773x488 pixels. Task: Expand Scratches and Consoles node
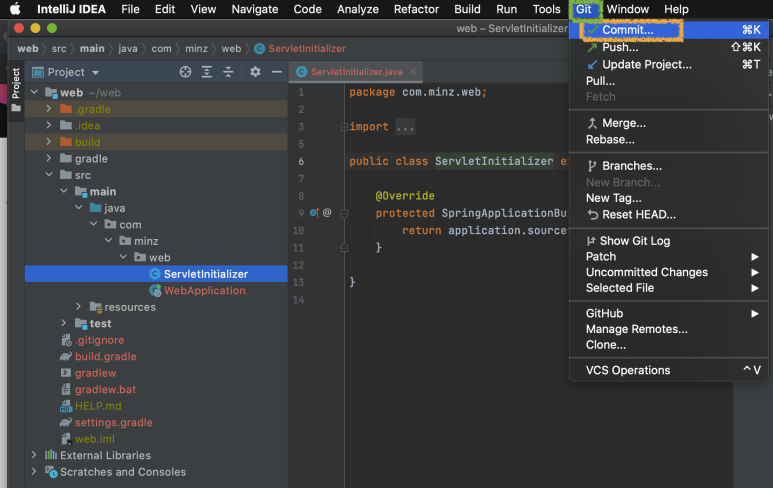34,471
